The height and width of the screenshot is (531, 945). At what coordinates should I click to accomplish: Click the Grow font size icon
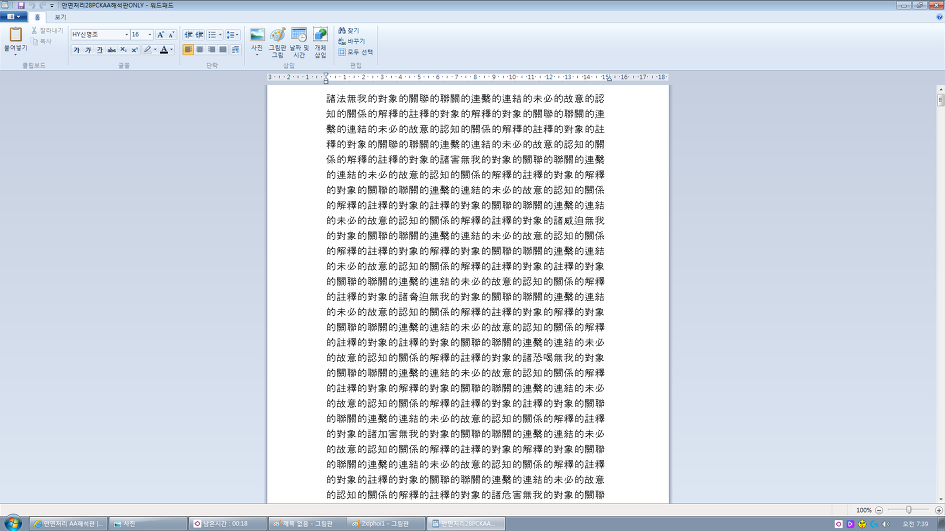(x=160, y=35)
